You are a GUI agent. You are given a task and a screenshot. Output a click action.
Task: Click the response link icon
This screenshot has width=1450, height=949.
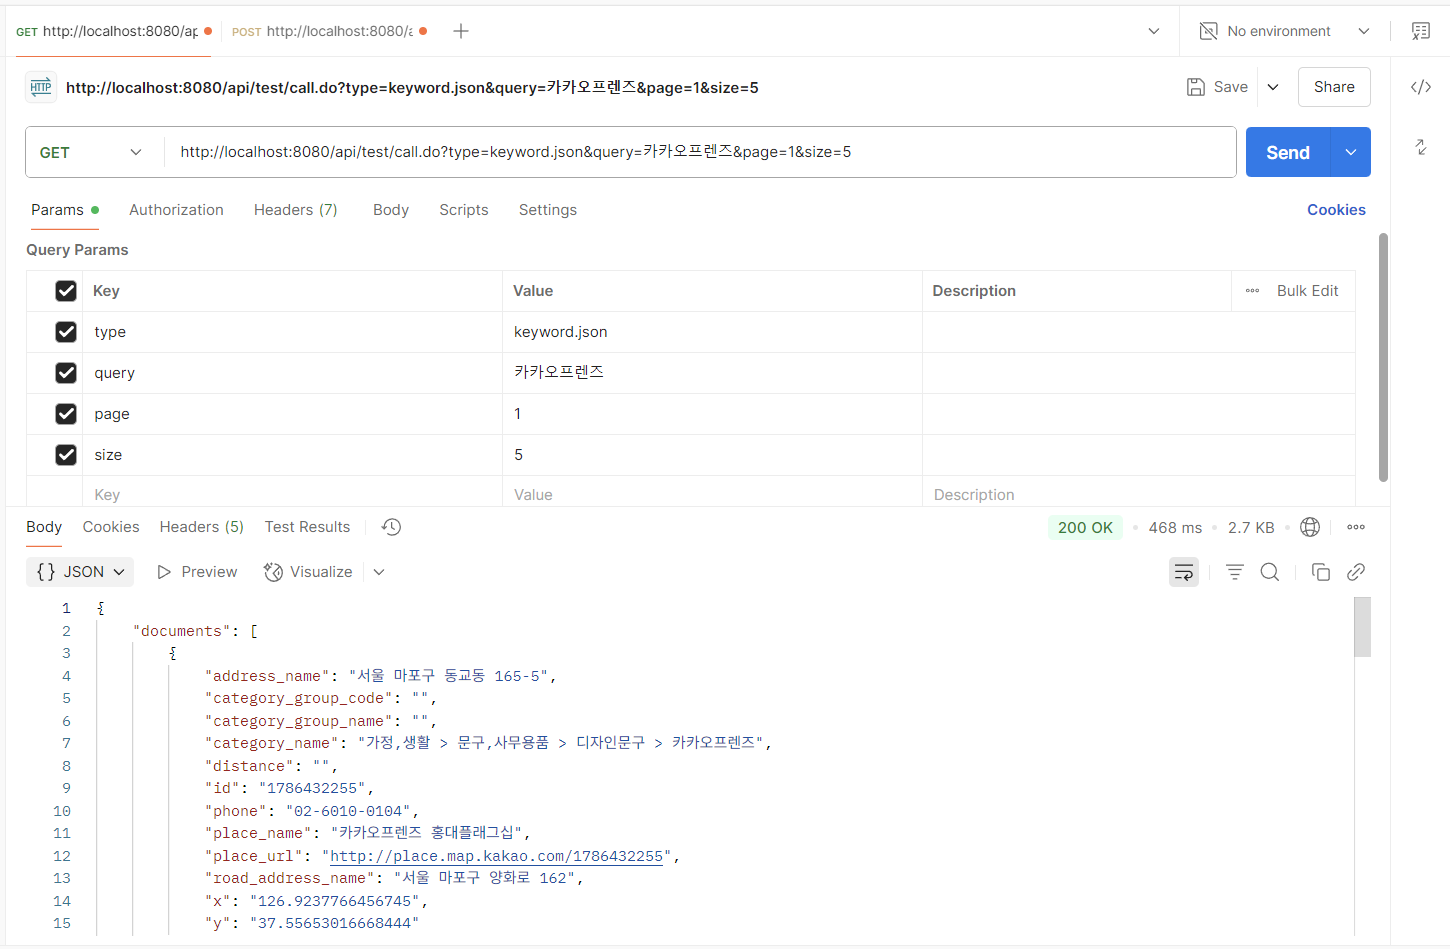[x=1356, y=572]
